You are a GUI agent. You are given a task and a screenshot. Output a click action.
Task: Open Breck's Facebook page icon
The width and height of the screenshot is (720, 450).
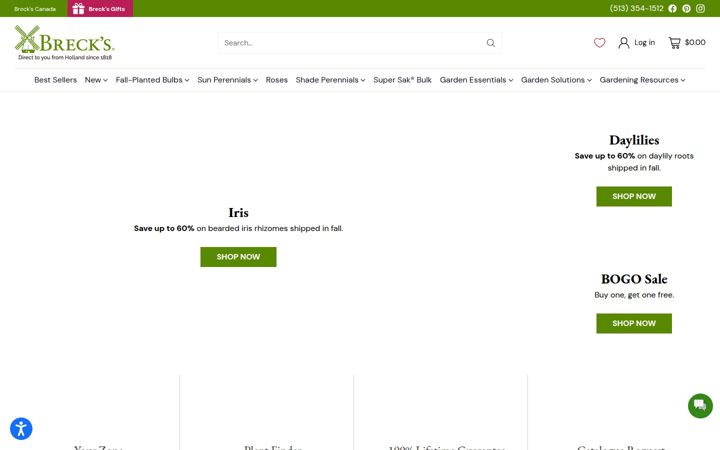click(x=672, y=9)
